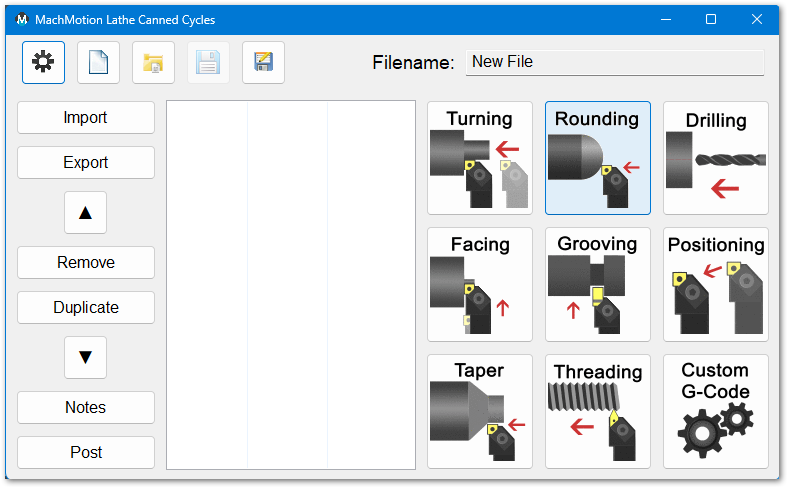The width and height of the screenshot is (788, 488).
Task: Click the Import button
Action: (86, 117)
